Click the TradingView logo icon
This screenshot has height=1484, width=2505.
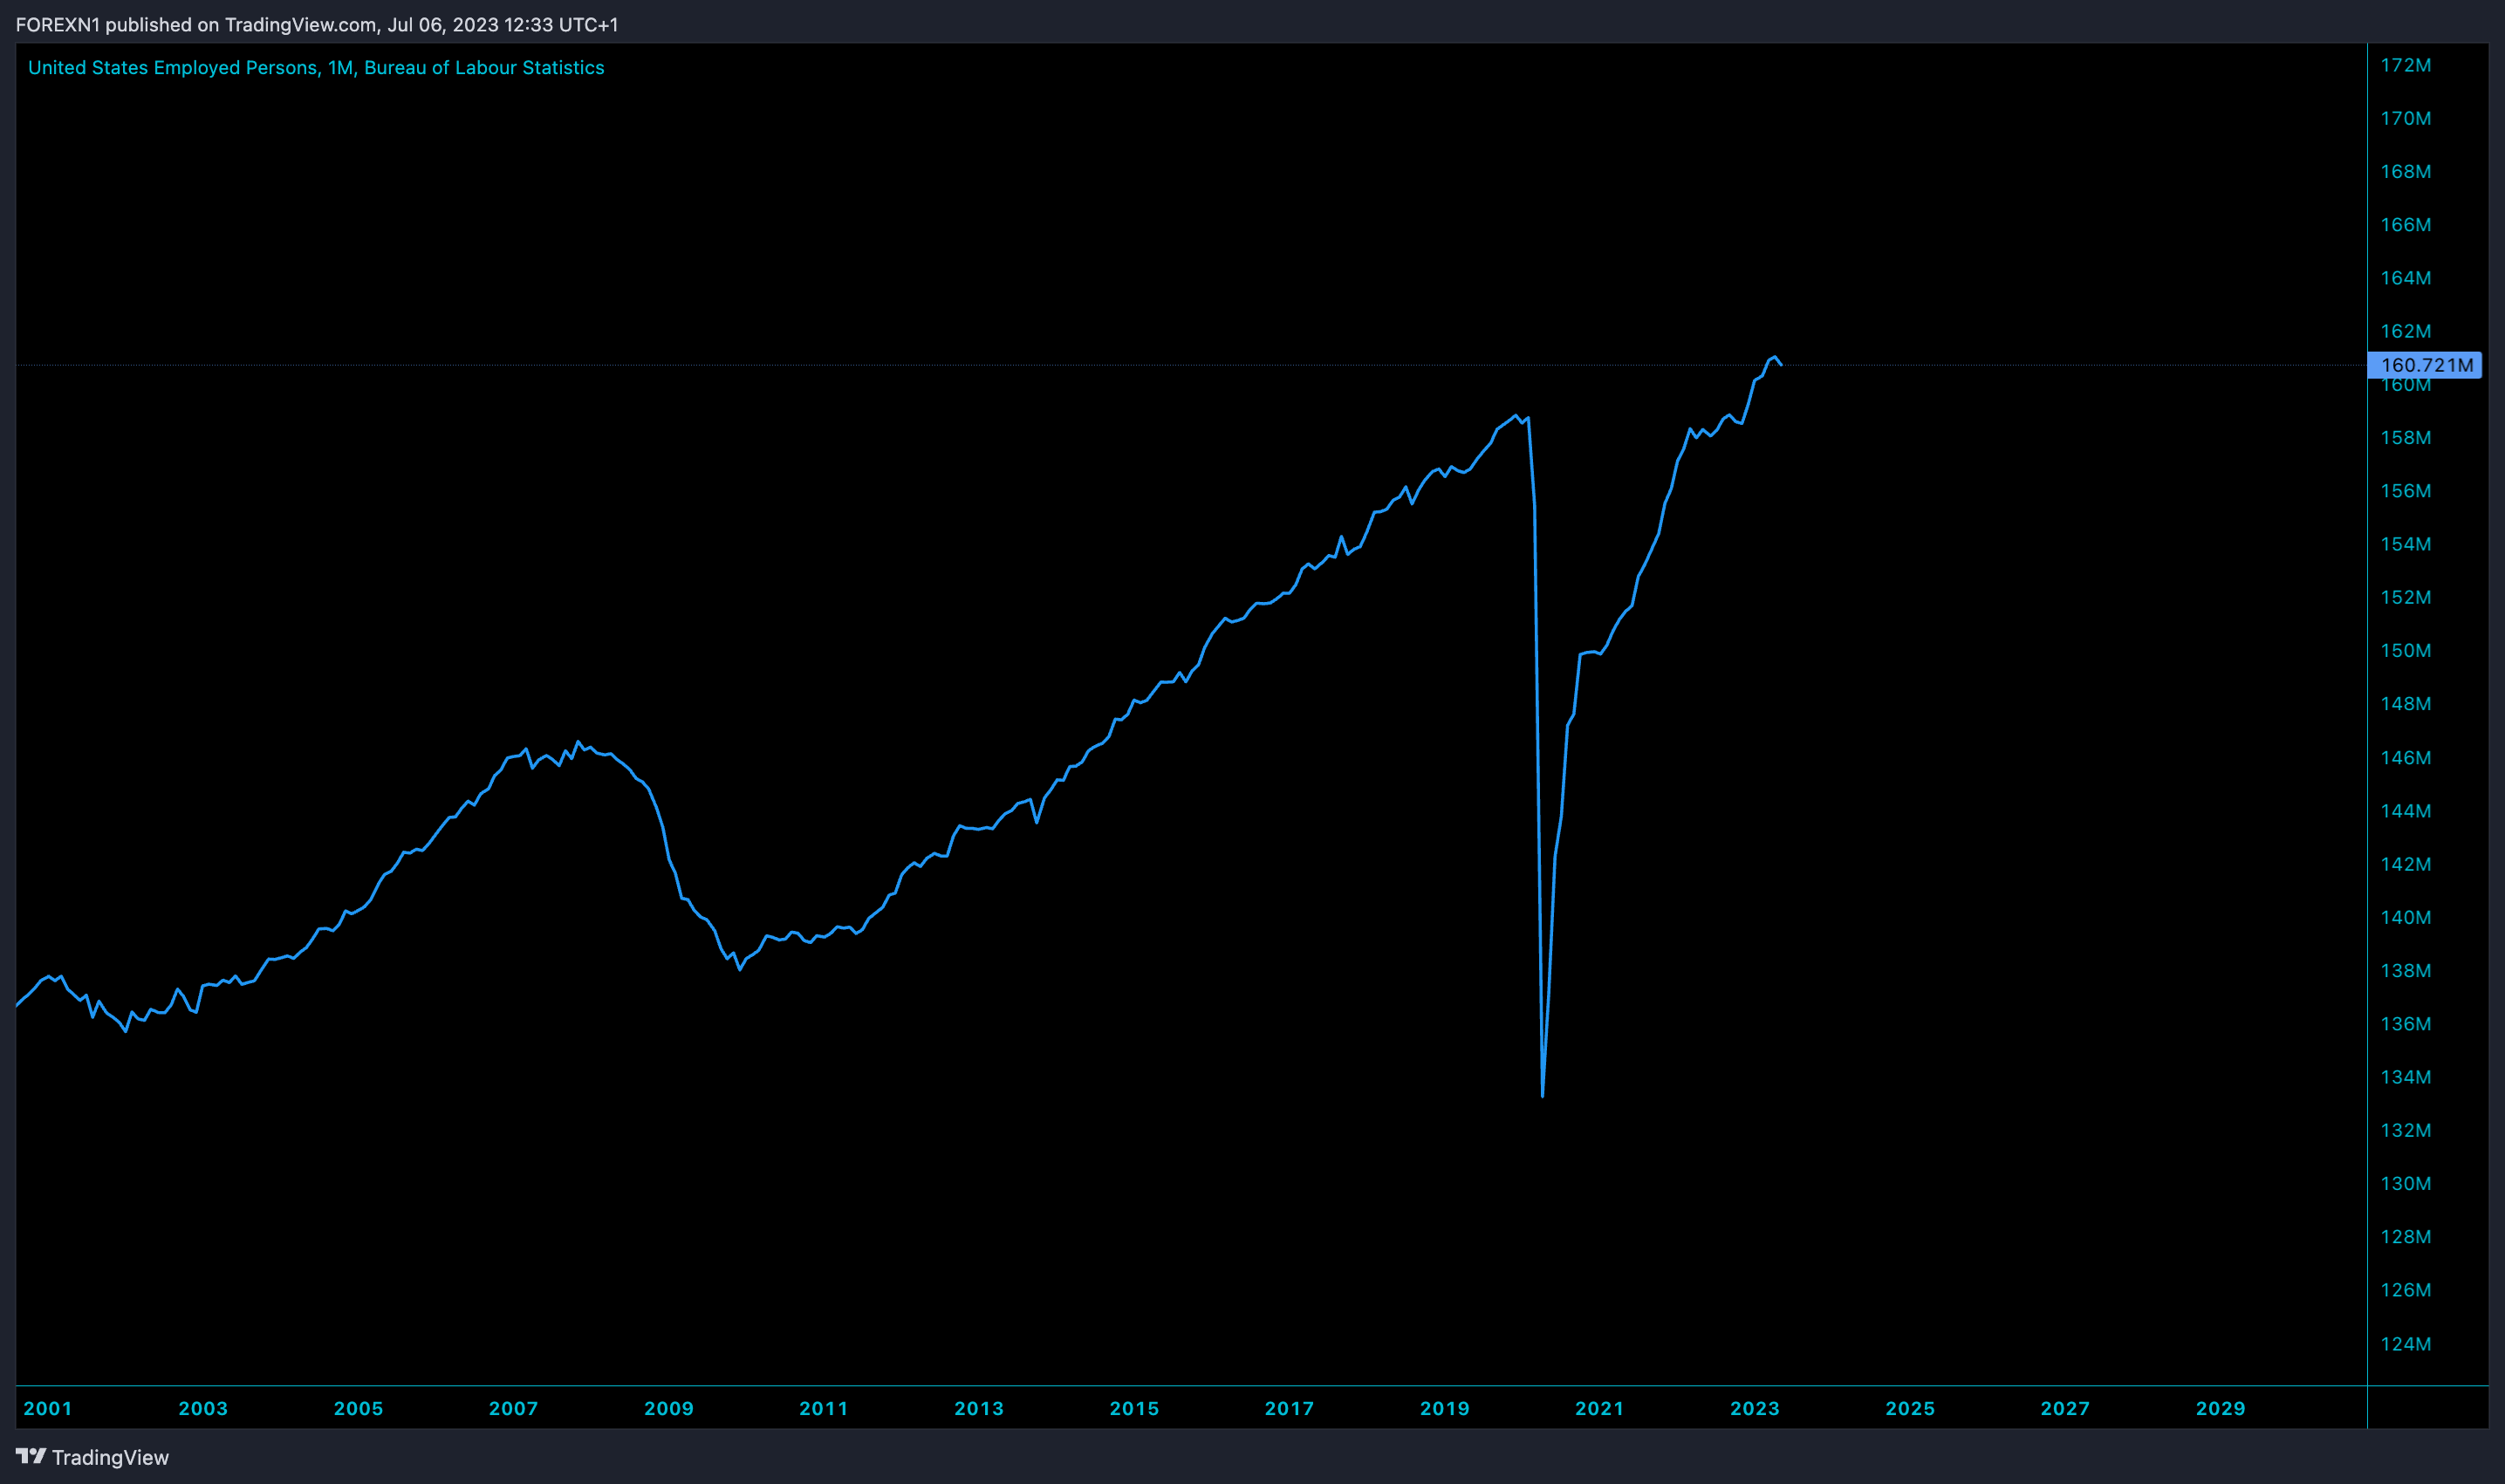(31, 1456)
